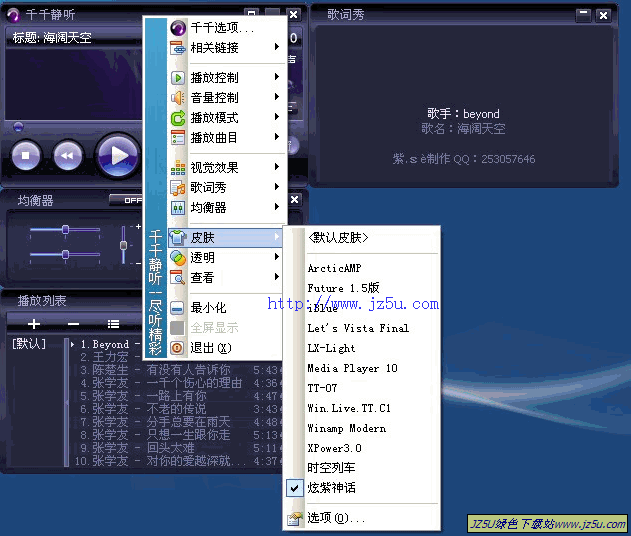Image resolution: width=631 pixels, height=536 pixels.
Task: Start playback with the large play button
Action: 118,155
